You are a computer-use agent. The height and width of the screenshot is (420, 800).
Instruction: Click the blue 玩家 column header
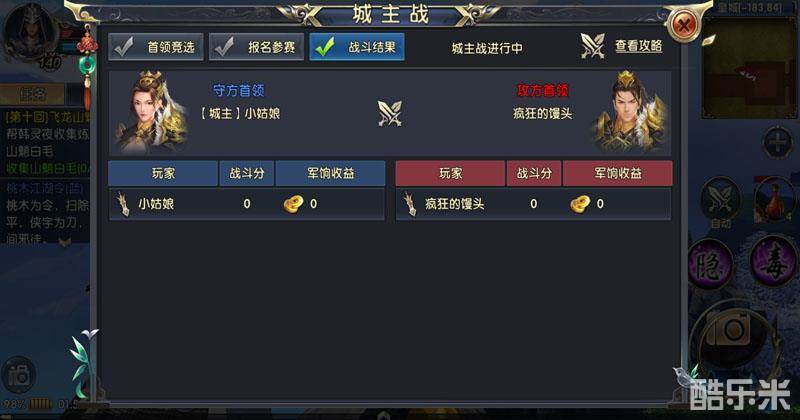pyautogui.click(x=163, y=174)
